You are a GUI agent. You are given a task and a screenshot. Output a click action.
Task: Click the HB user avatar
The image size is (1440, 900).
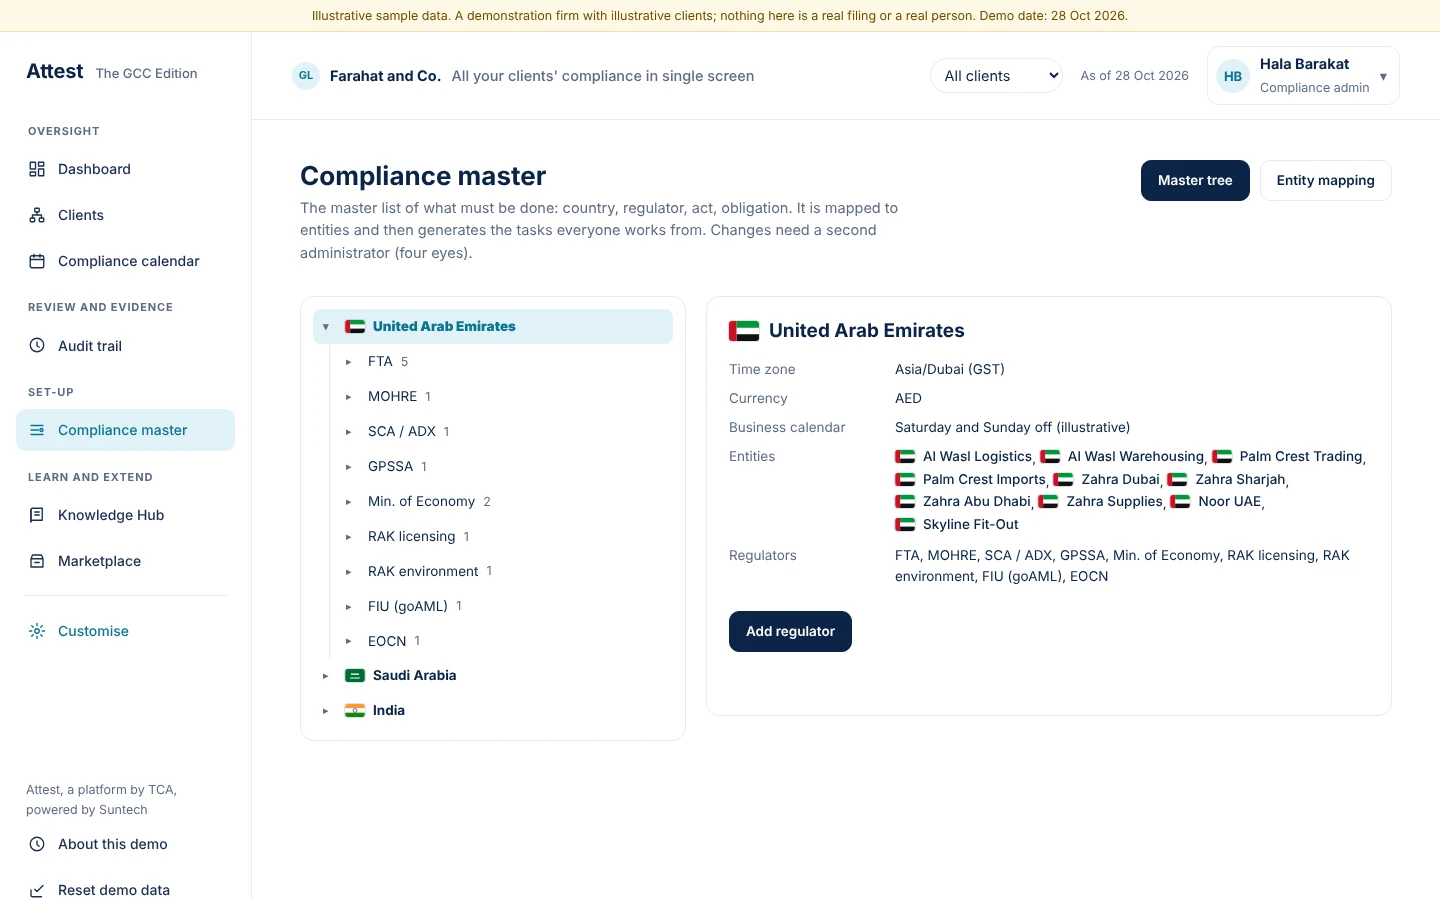click(x=1233, y=76)
